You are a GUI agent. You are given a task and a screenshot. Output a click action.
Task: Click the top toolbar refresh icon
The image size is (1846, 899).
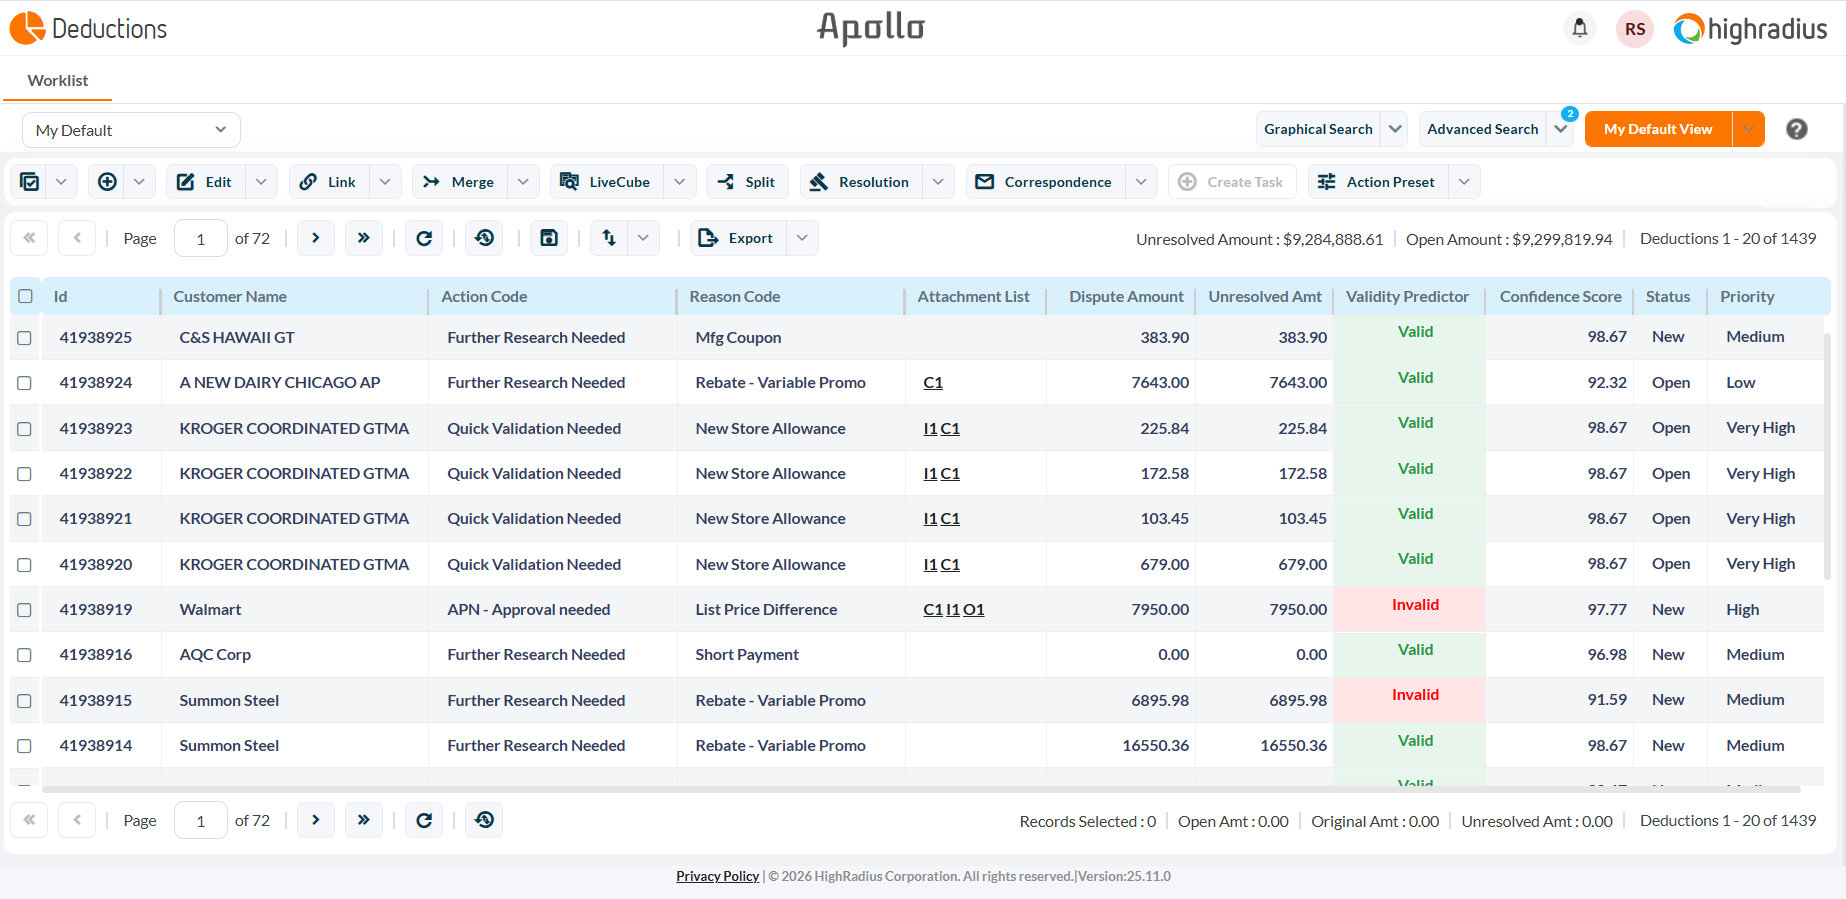pyautogui.click(x=424, y=238)
